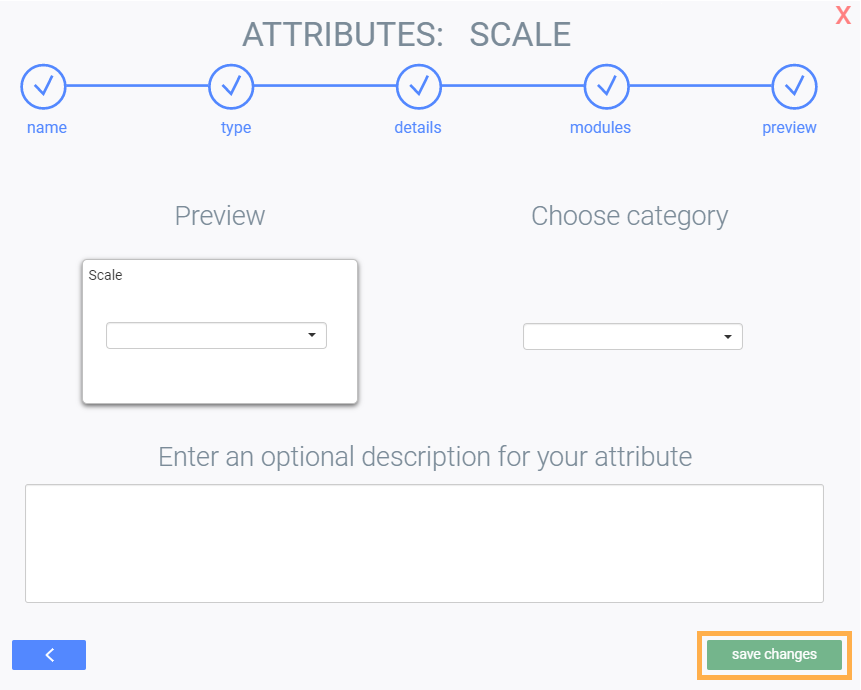Select the 'modules' step label
The height and width of the screenshot is (690, 861).
600,128
